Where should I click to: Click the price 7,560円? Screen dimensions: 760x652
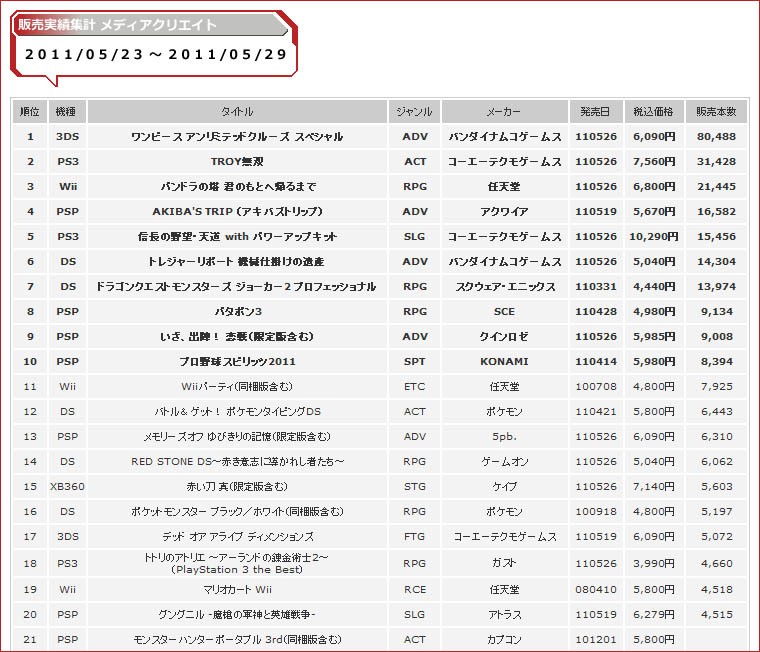click(x=653, y=161)
